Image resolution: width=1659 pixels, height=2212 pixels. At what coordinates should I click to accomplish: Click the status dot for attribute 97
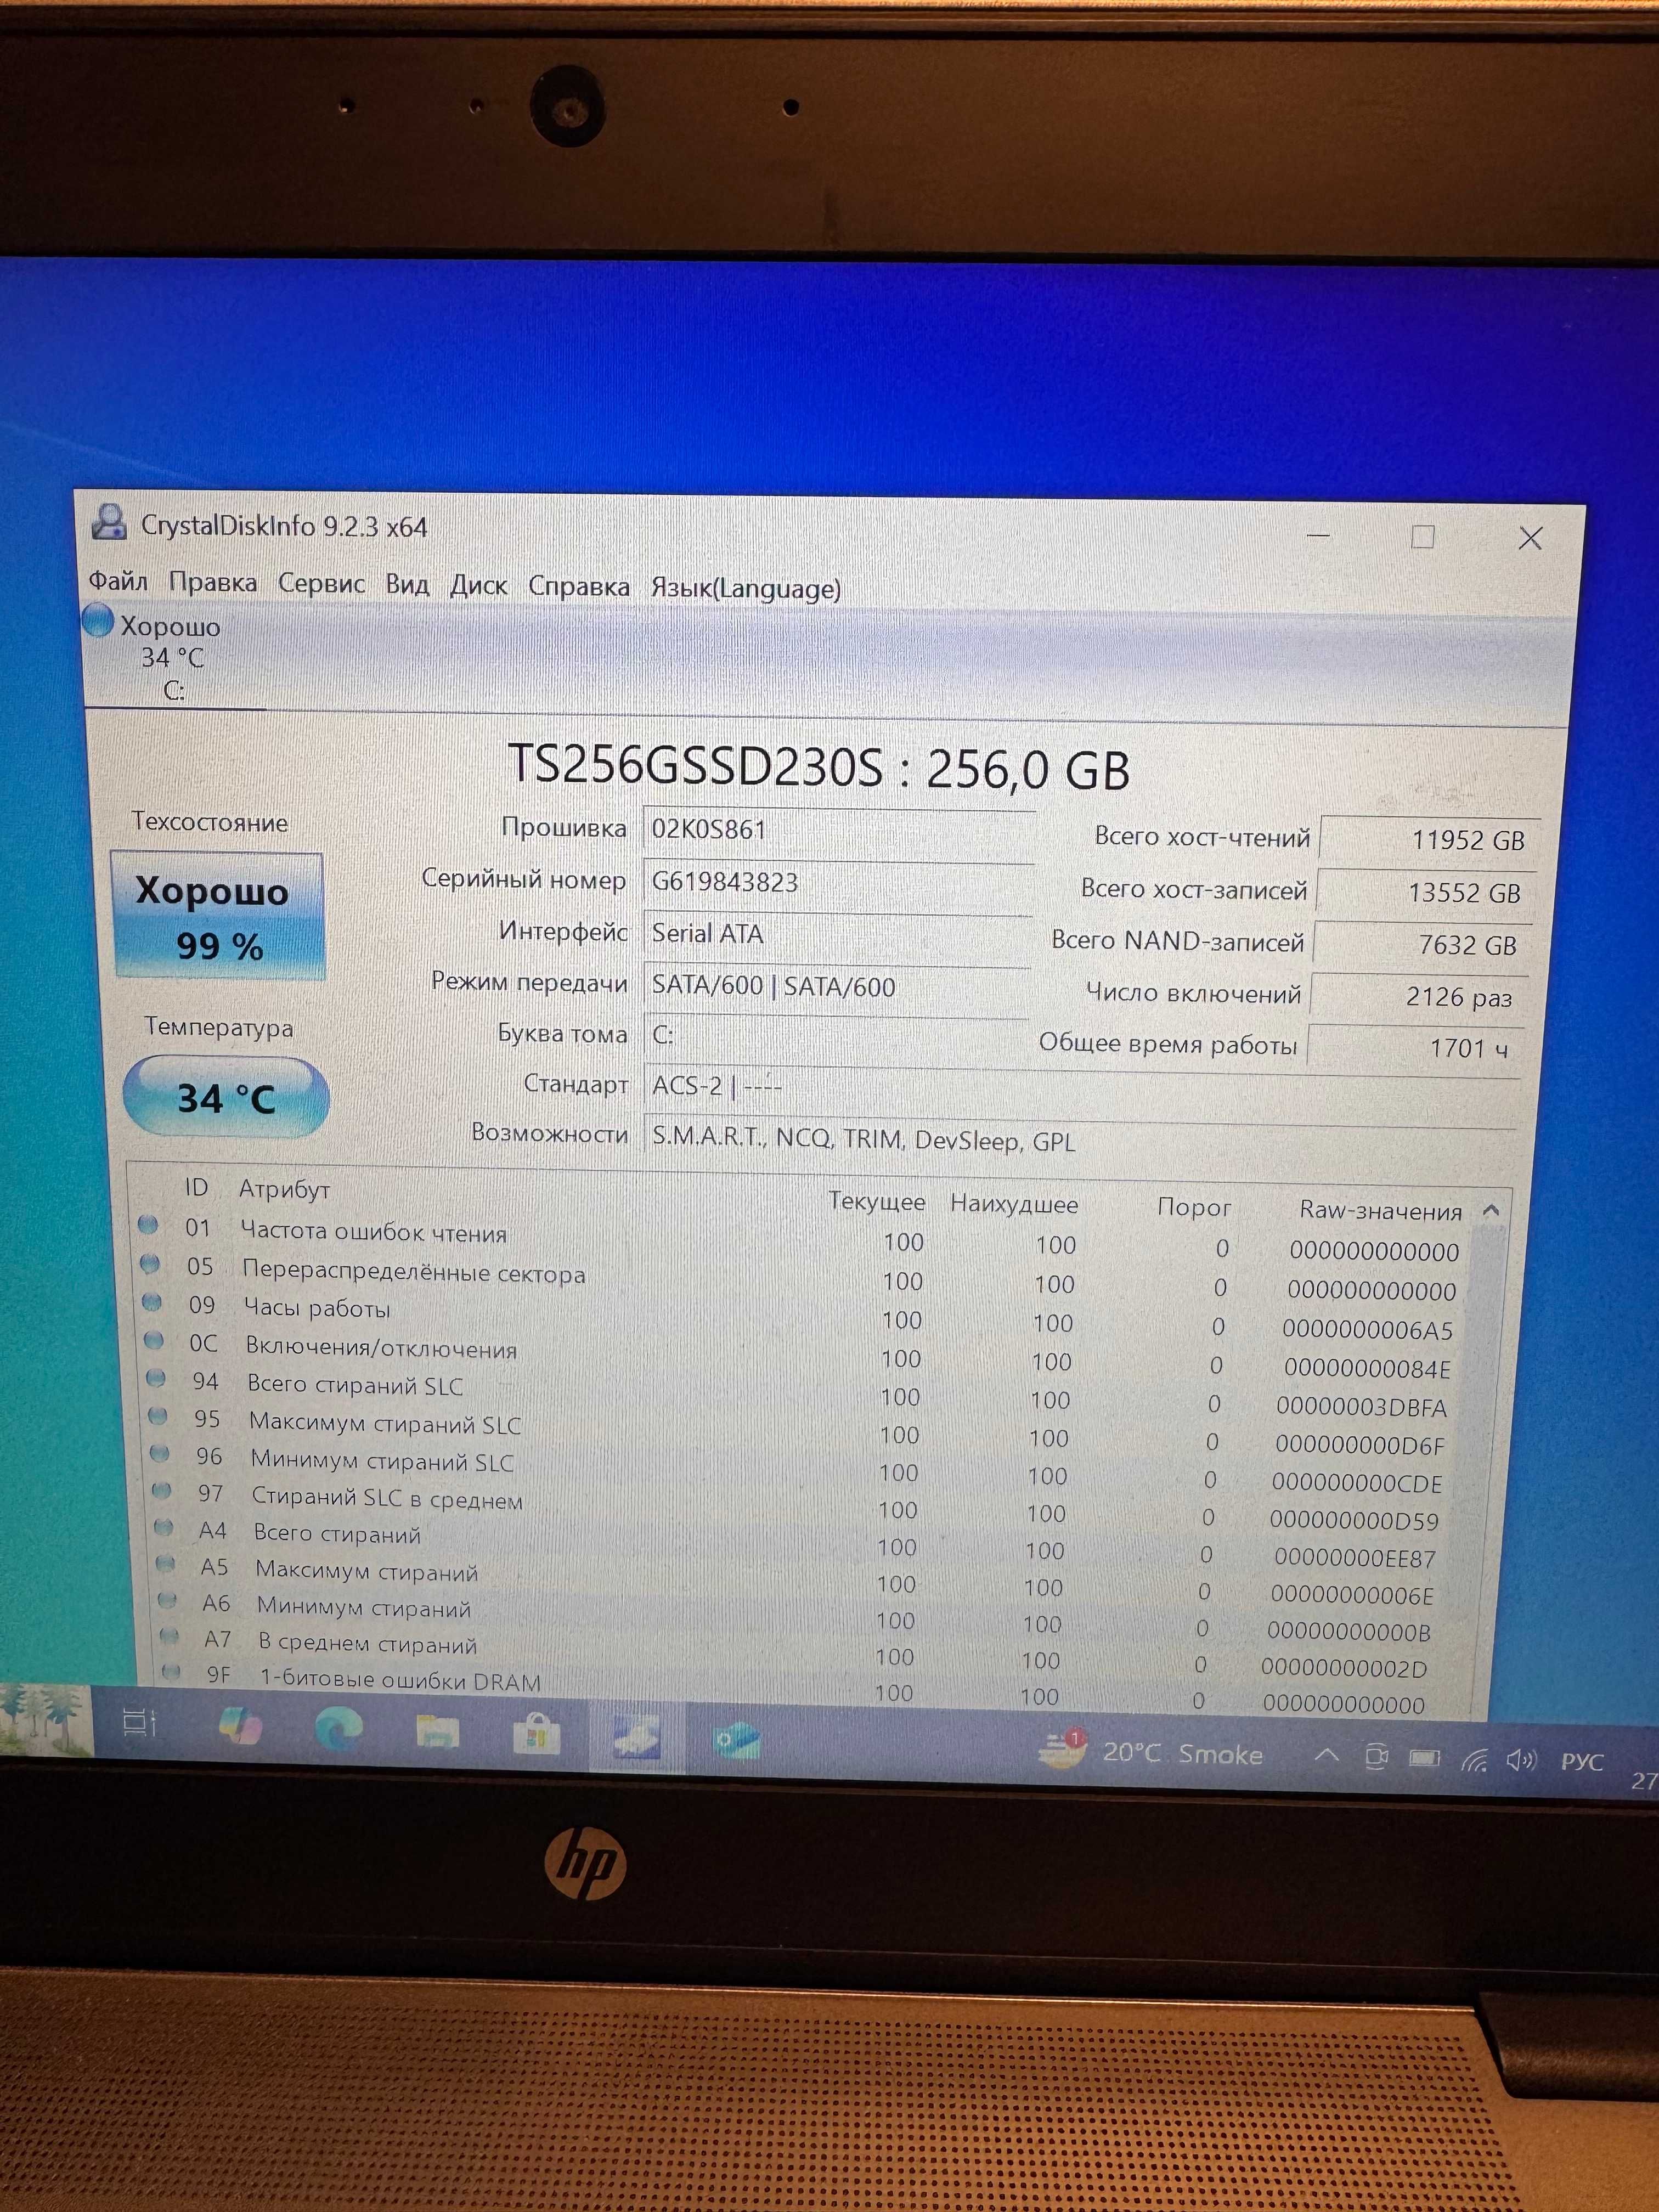[x=162, y=1490]
